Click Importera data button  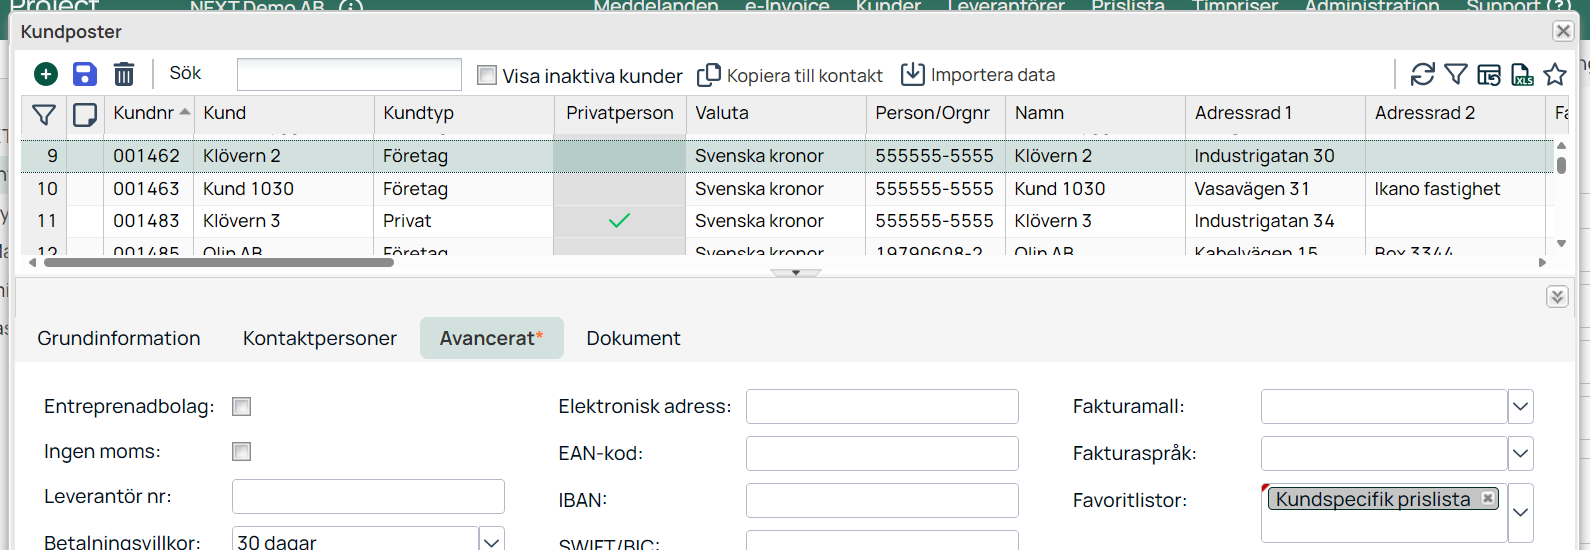pos(978,75)
